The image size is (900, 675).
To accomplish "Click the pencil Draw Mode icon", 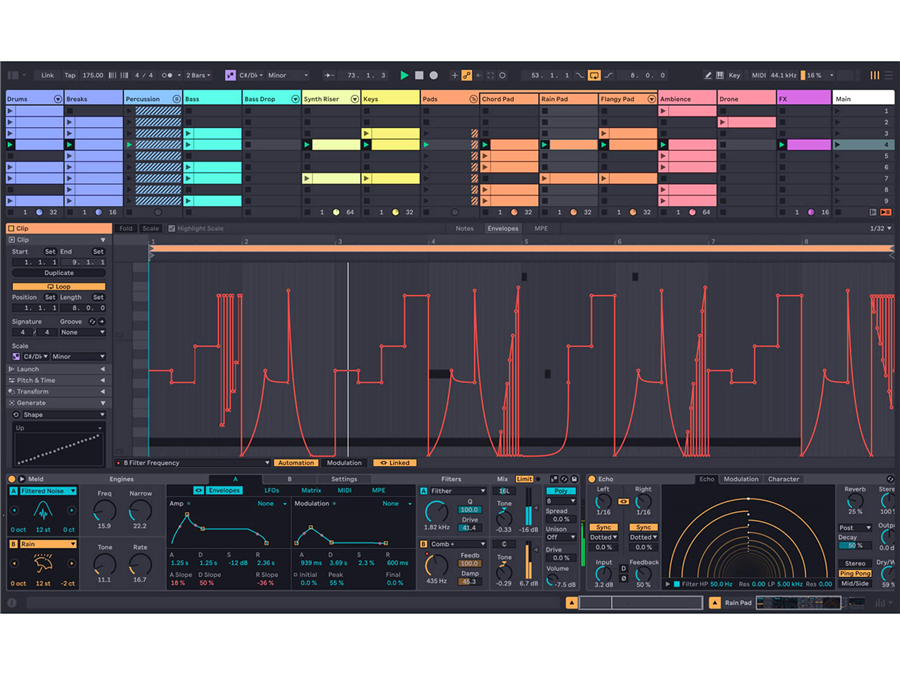I will pos(708,75).
